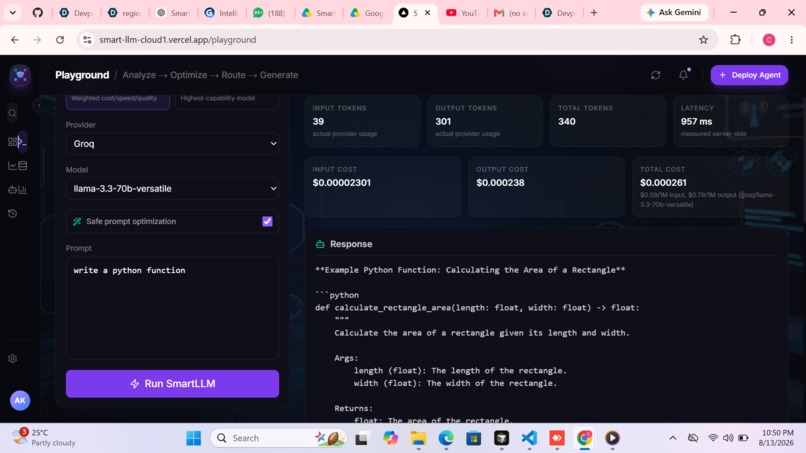Open the notifications bell

[x=683, y=75]
